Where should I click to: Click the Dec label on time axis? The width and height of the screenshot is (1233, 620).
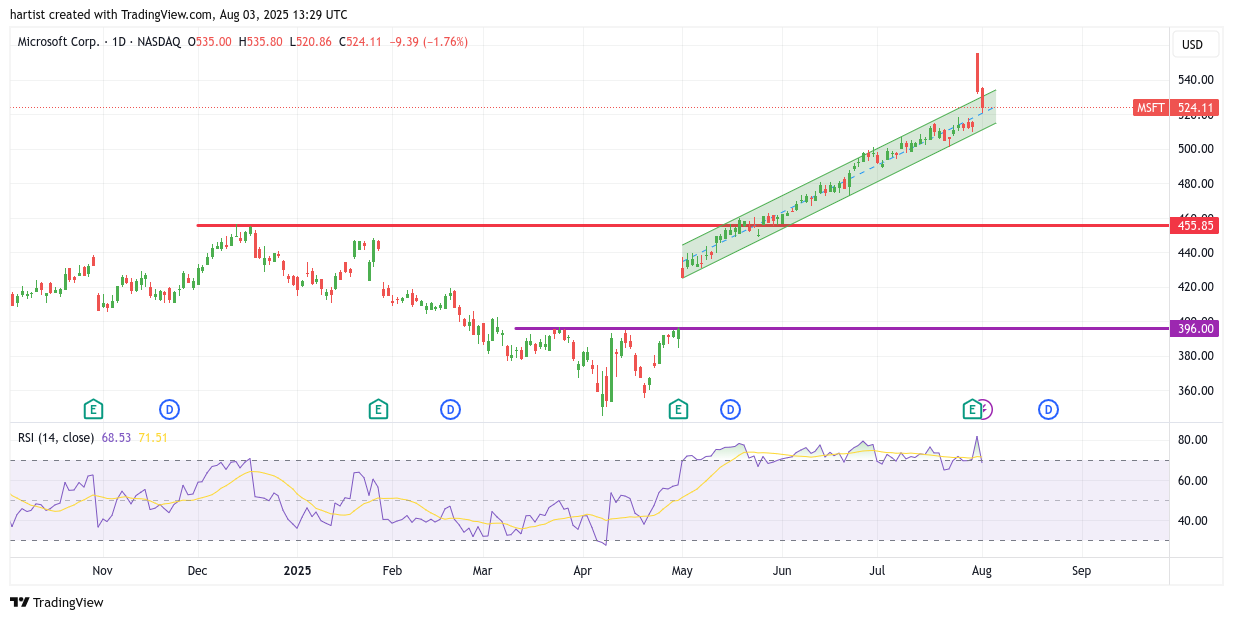click(x=198, y=571)
